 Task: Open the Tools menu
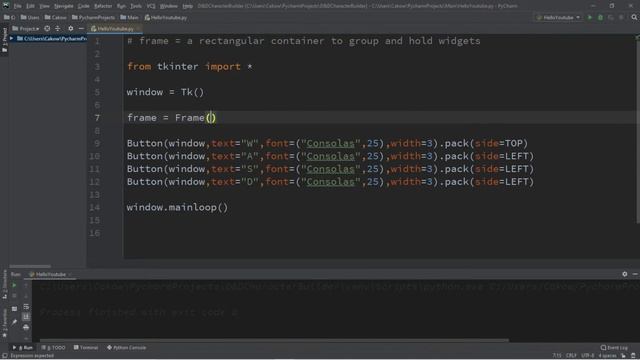point(136,6)
